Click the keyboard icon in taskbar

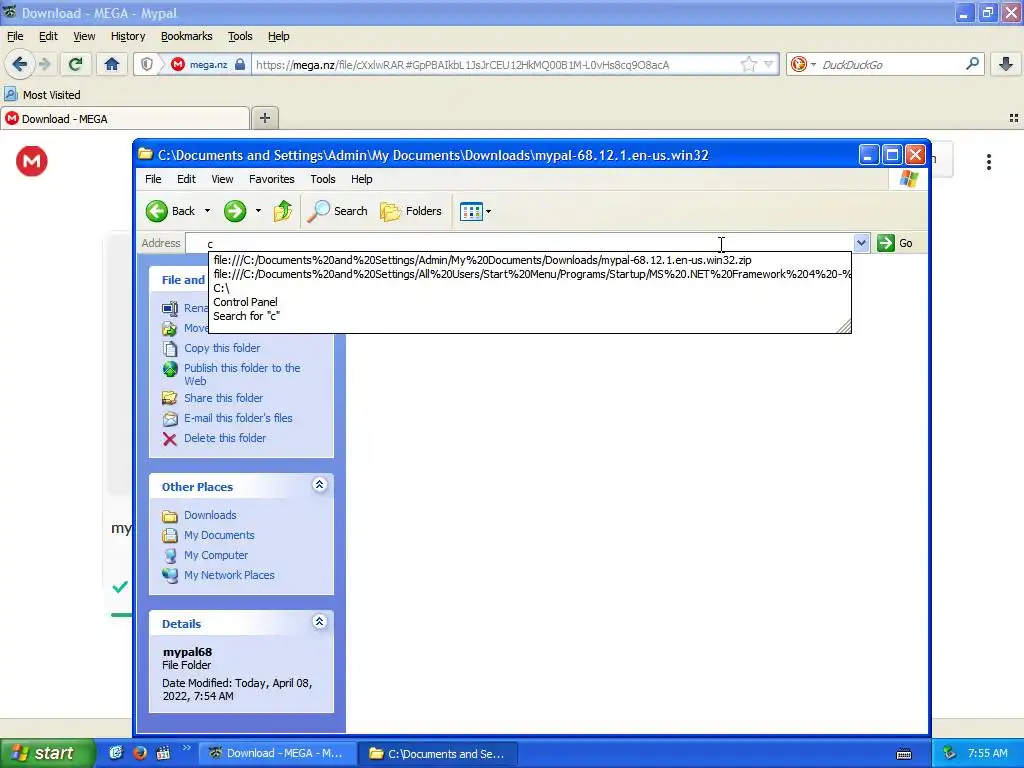tap(904, 754)
